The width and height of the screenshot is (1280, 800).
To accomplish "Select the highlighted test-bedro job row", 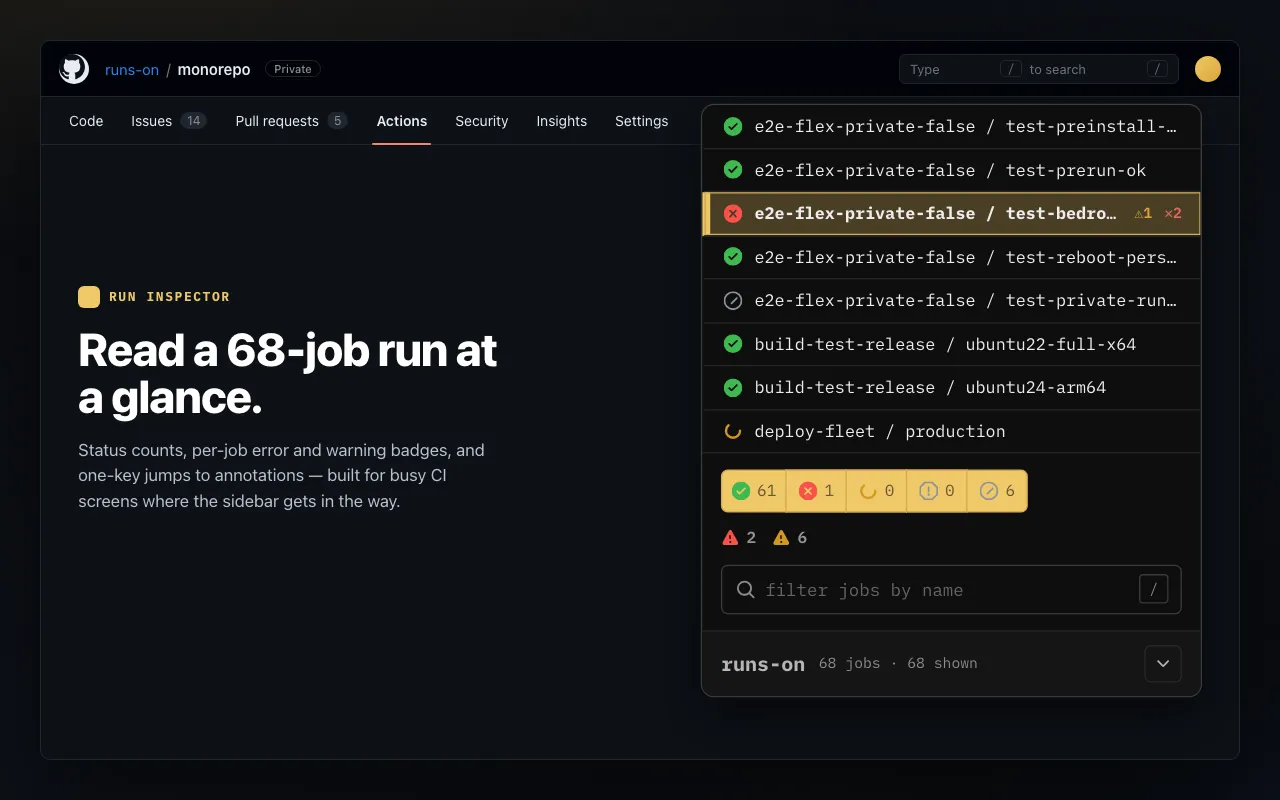I will (x=951, y=213).
